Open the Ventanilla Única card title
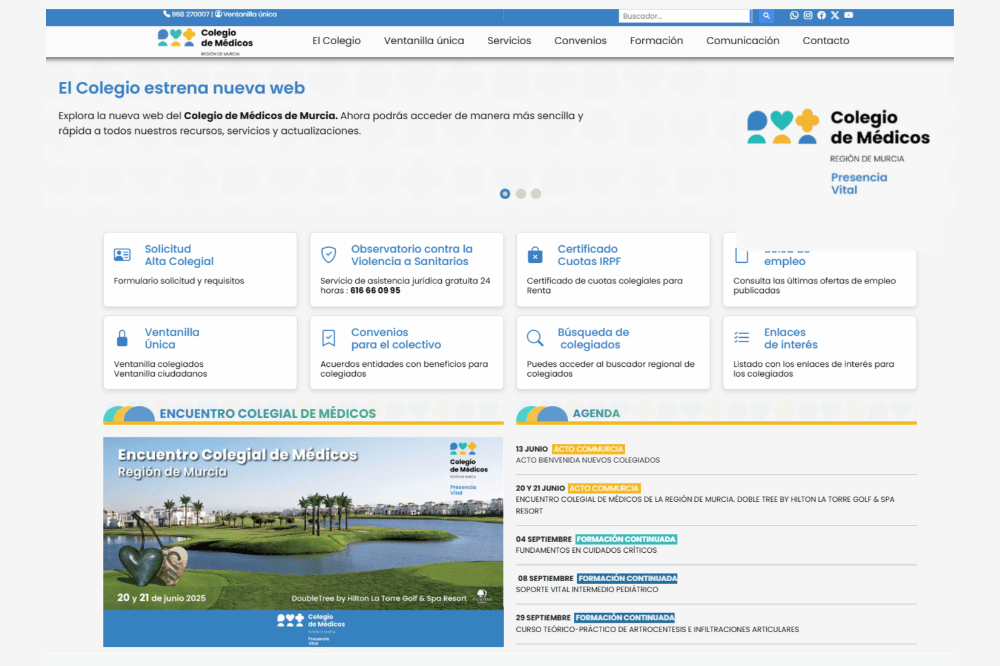This screenshot has width=1000, height=666. click(x=172, y=338)
